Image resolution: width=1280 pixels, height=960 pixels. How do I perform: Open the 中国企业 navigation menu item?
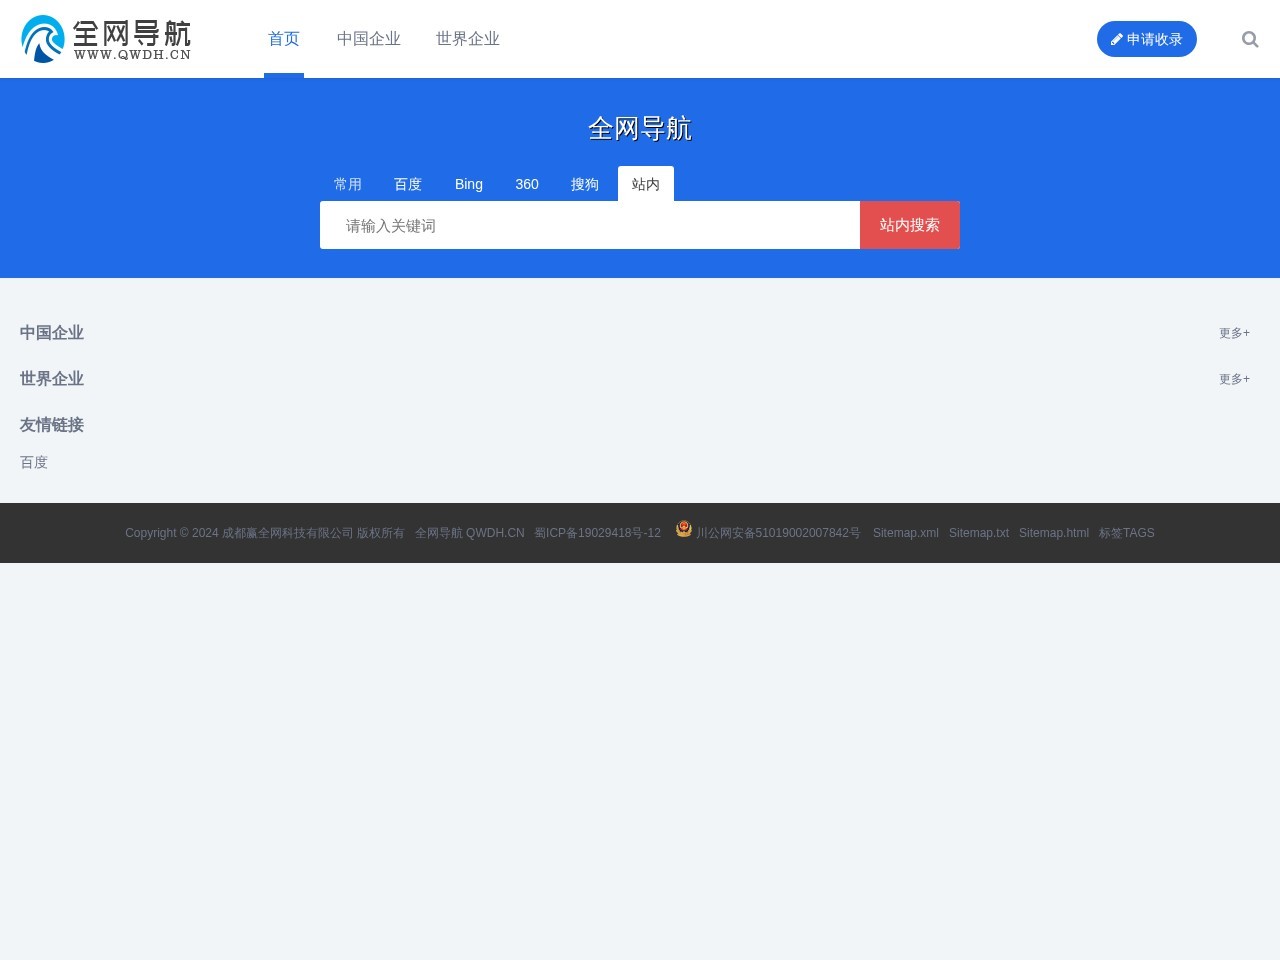tap(368, 39)
